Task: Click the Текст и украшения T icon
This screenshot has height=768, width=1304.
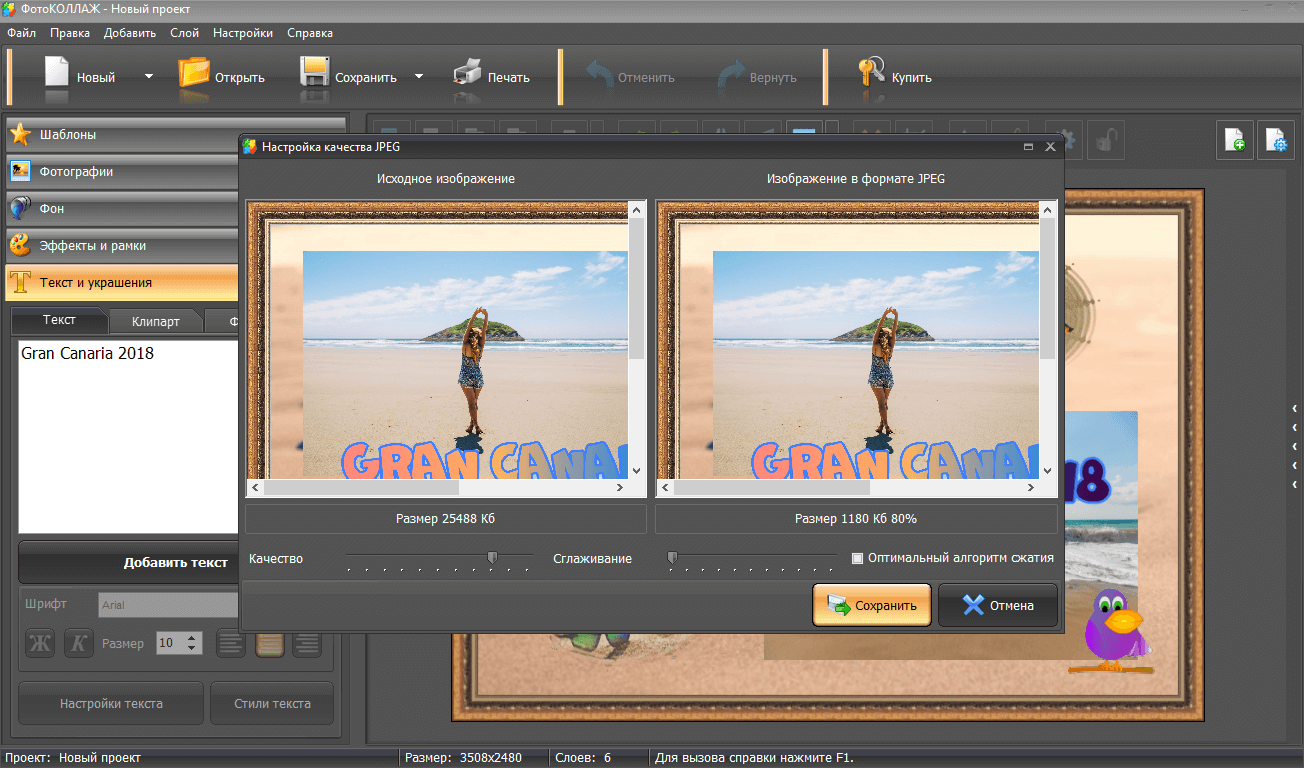Action: click(20, 283)
